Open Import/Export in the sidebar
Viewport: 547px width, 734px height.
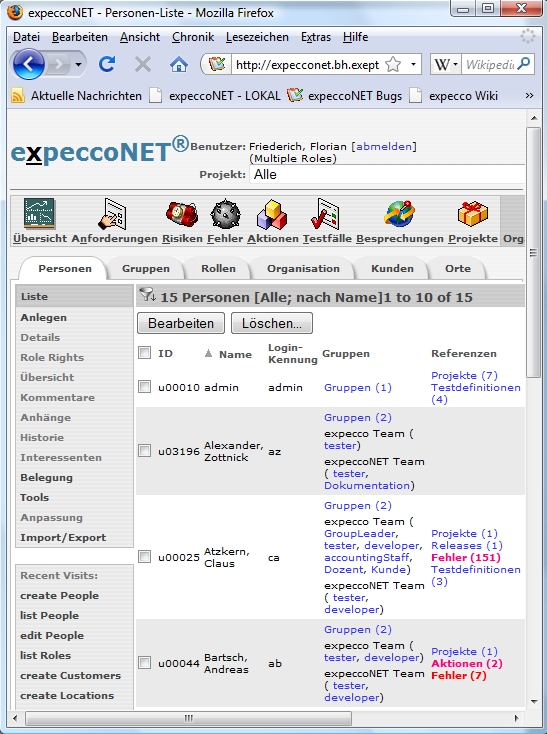coord(63,537)
